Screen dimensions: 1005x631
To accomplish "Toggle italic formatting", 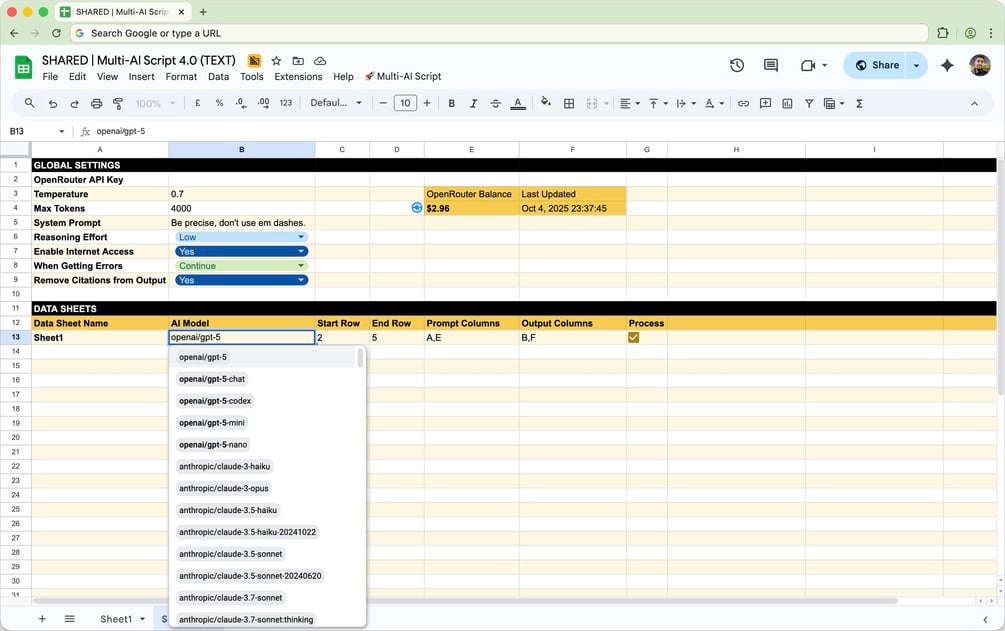I will [474, 103].
